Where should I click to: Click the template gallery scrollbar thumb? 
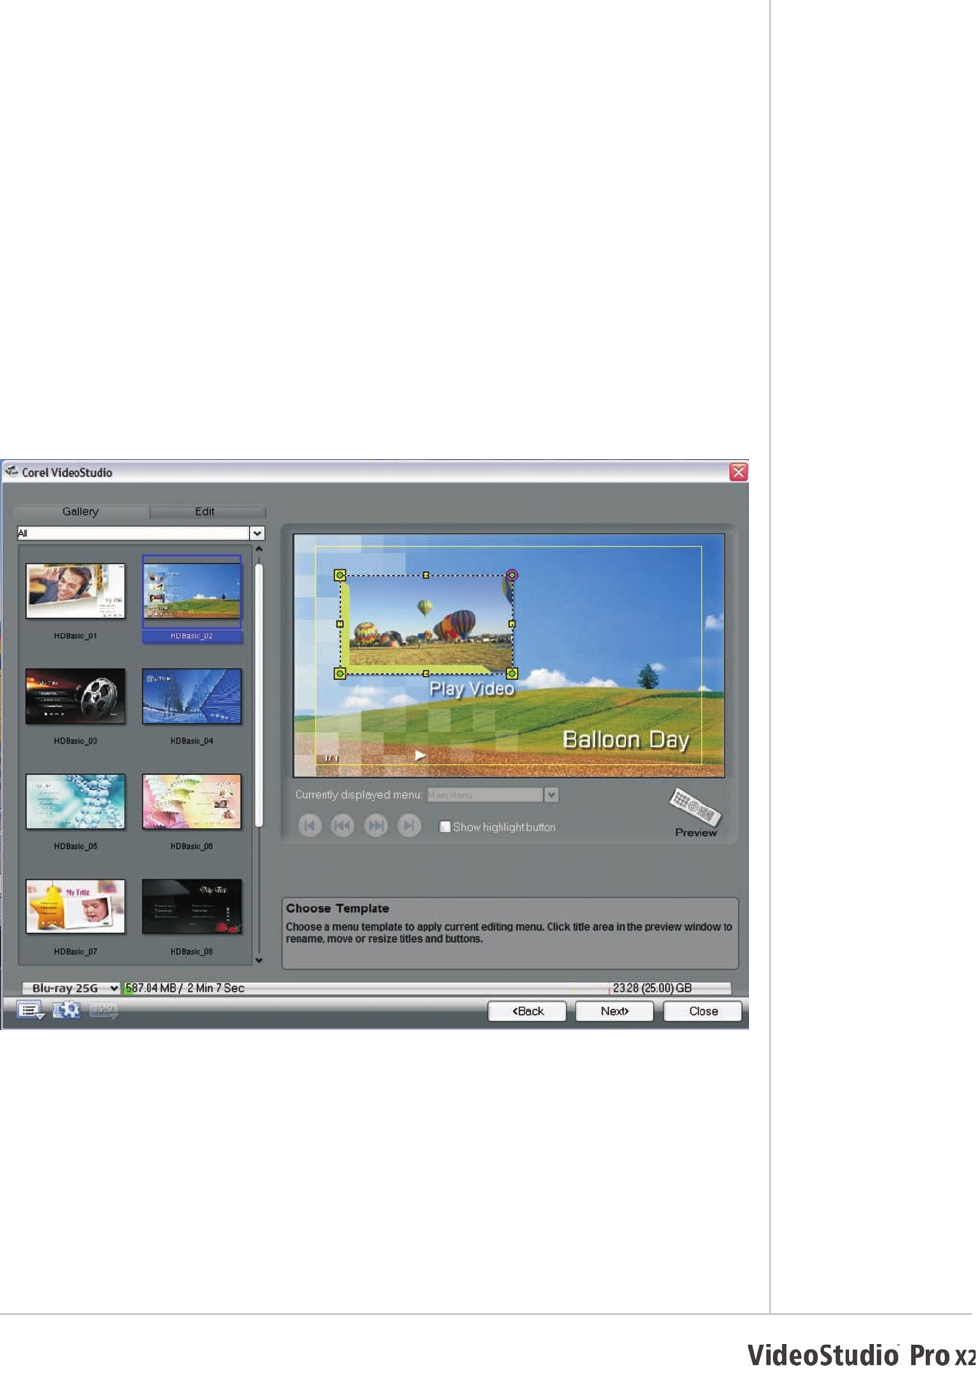259,695
